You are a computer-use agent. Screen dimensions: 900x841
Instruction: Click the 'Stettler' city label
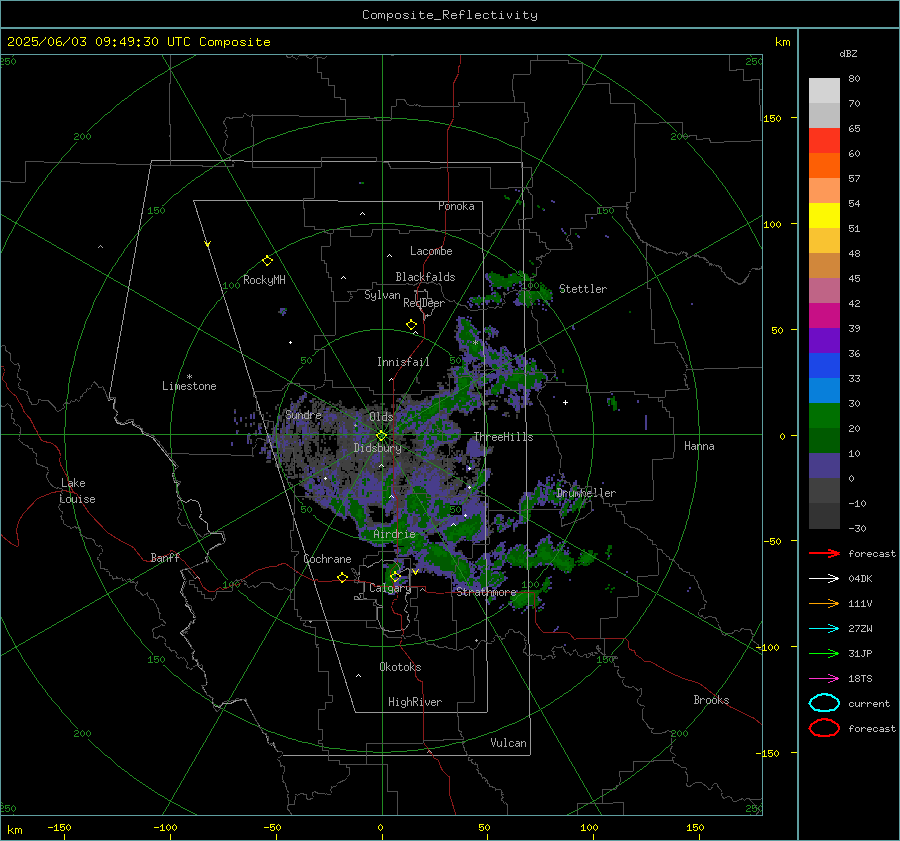click(583, 289)
